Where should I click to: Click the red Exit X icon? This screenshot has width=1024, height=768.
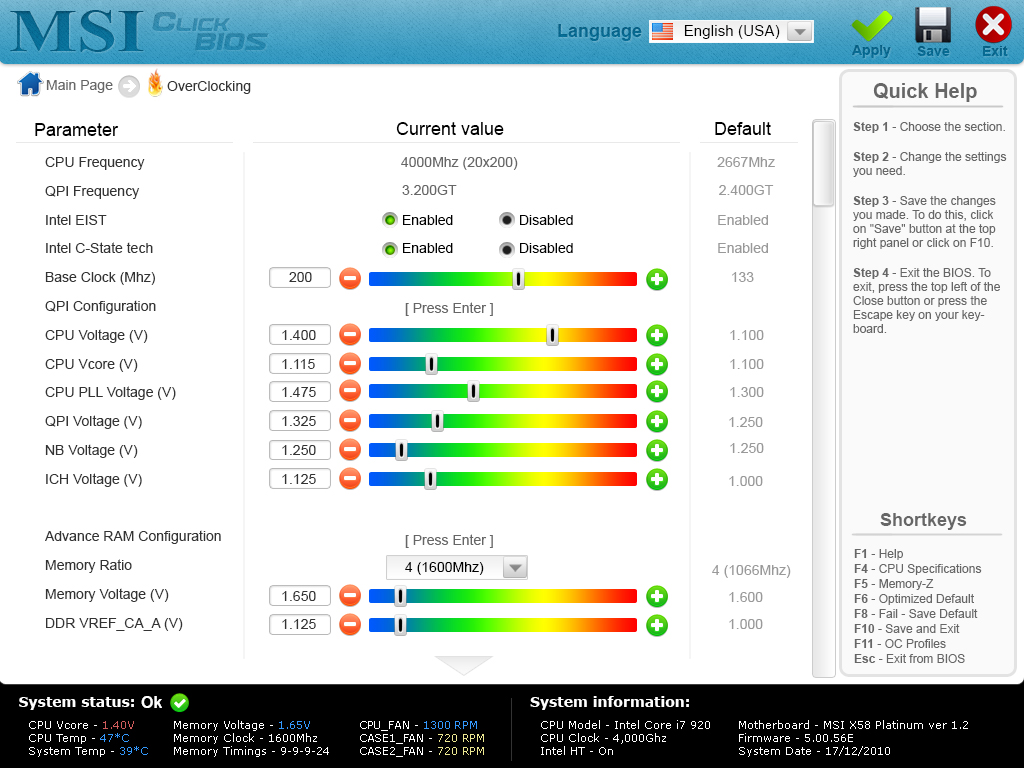pos(993,25)
